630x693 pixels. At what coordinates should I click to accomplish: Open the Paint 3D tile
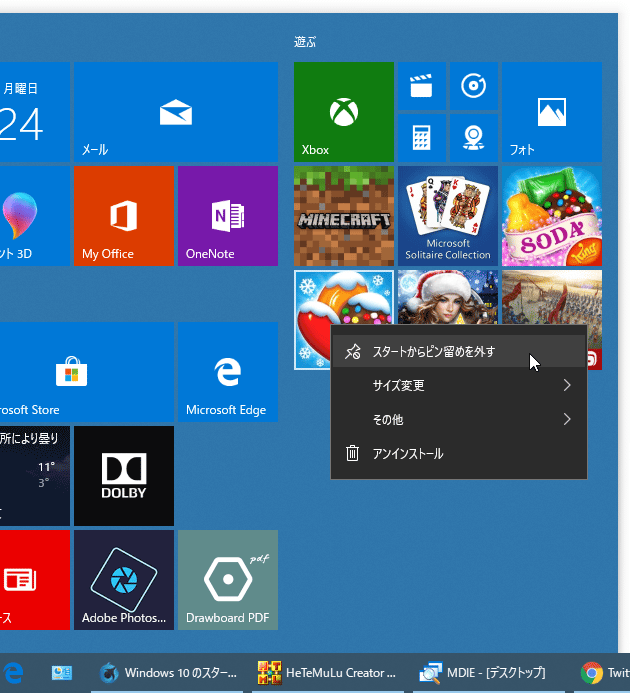(34, 216)
